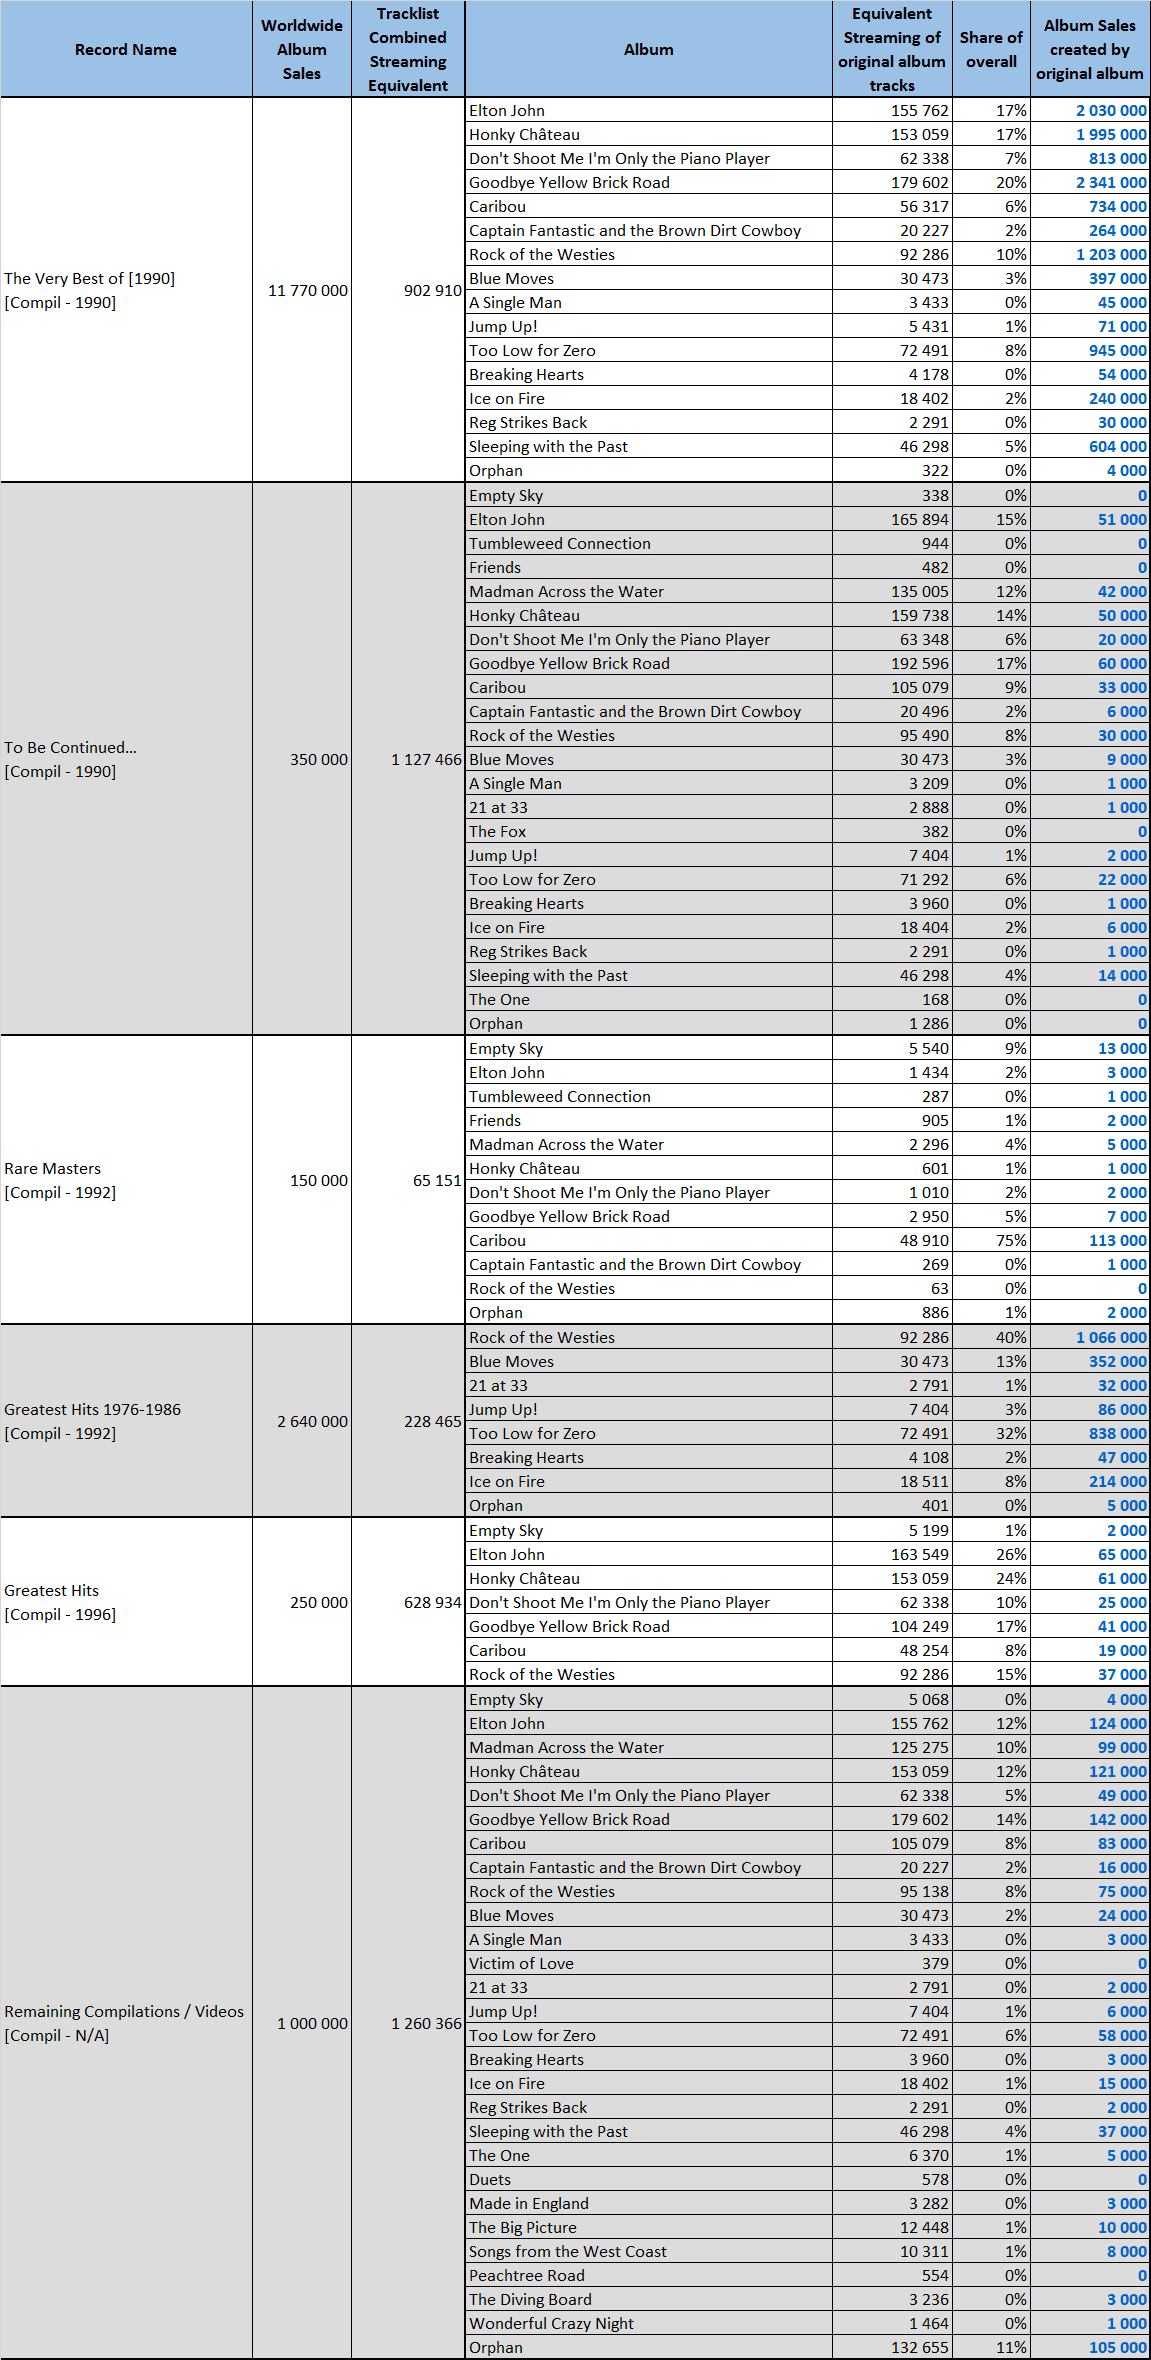
Task: Select the album sales value '352 000'
Action: click(x=1118, y=1361)
